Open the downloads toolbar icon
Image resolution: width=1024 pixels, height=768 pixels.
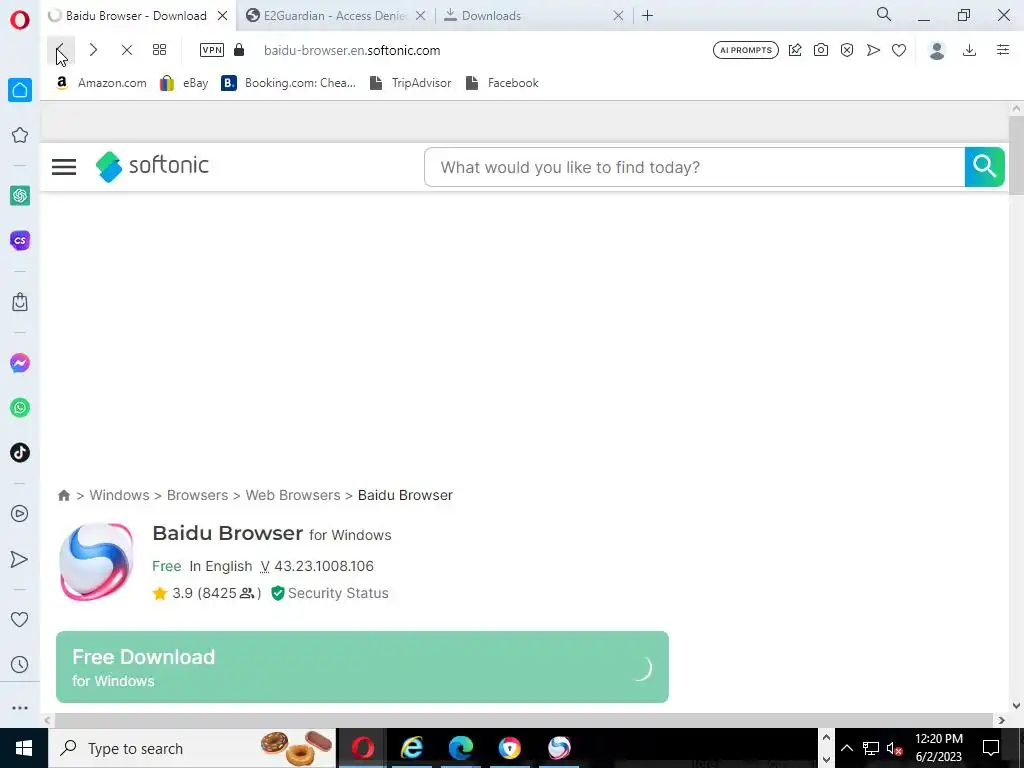(x=970, y=50)
